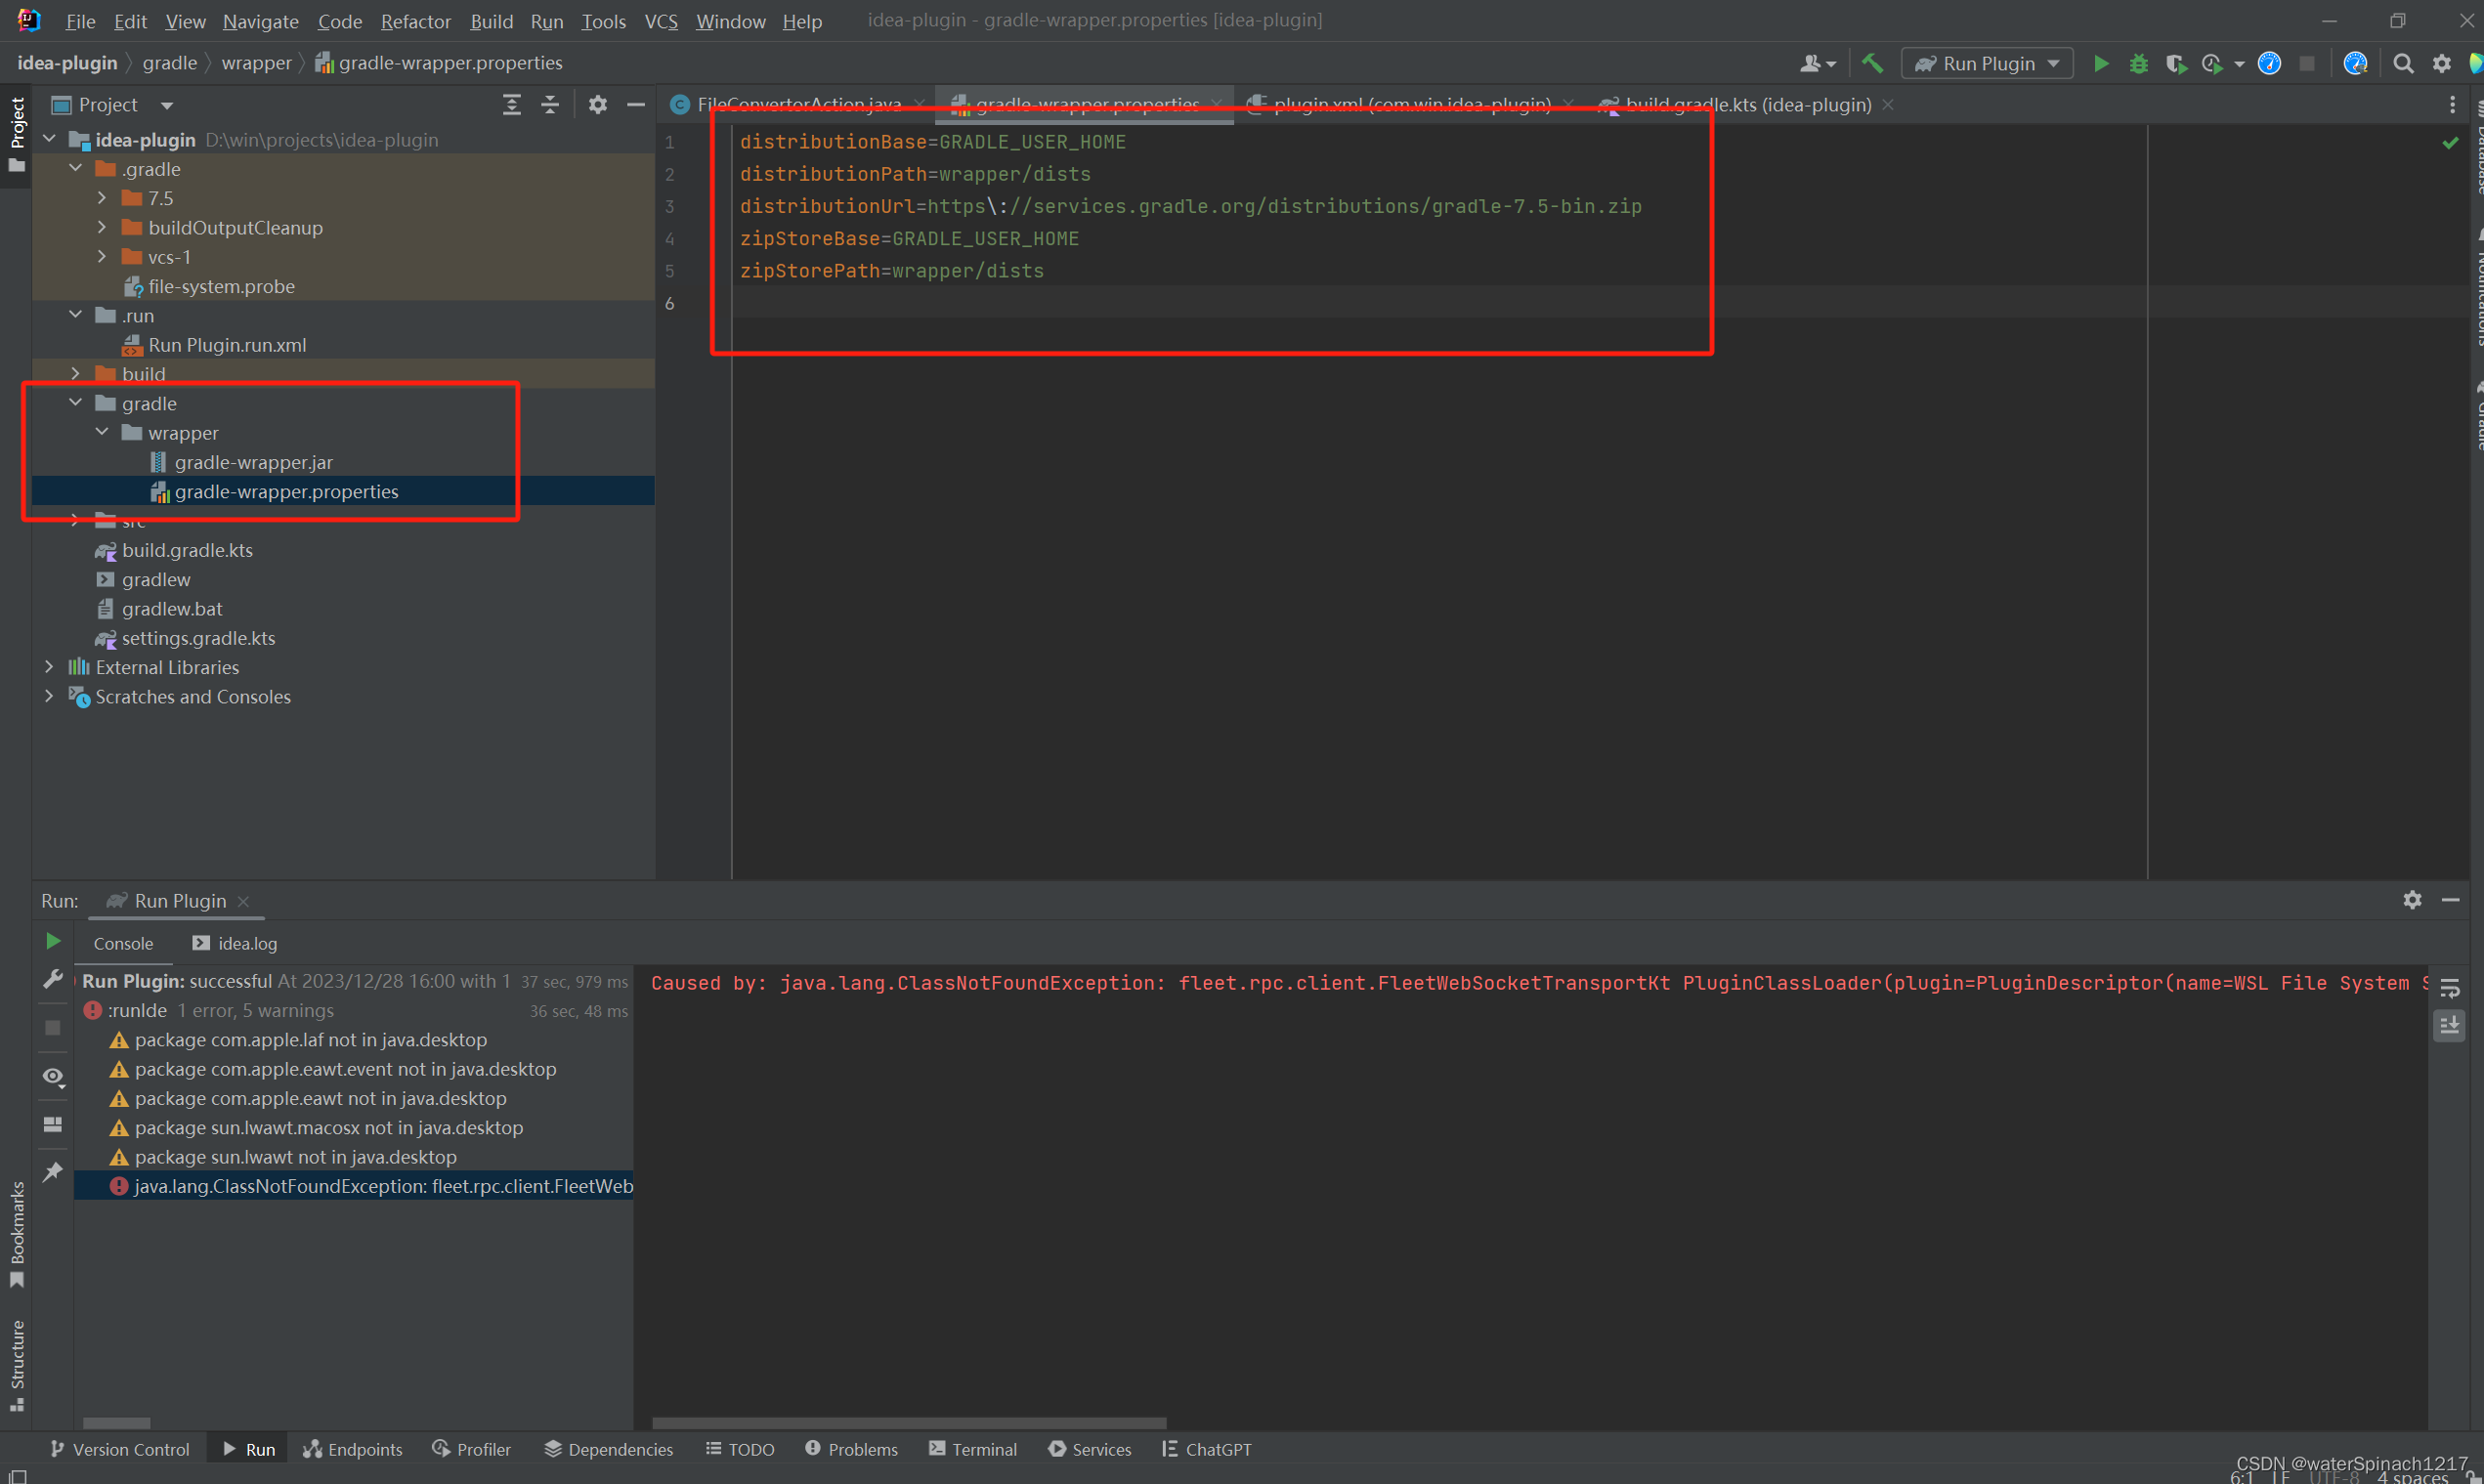This screenshot has width=2484, height=1484.
Task: Open the Run Plugin configuration dropdown
Action: click(x=1986, y=63)
